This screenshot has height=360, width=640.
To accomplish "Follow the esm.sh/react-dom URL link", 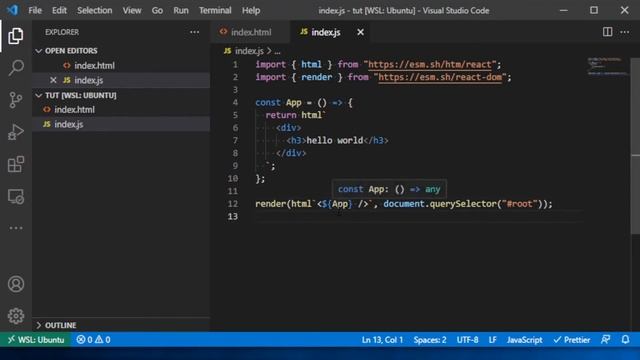I will coord(440,77).
